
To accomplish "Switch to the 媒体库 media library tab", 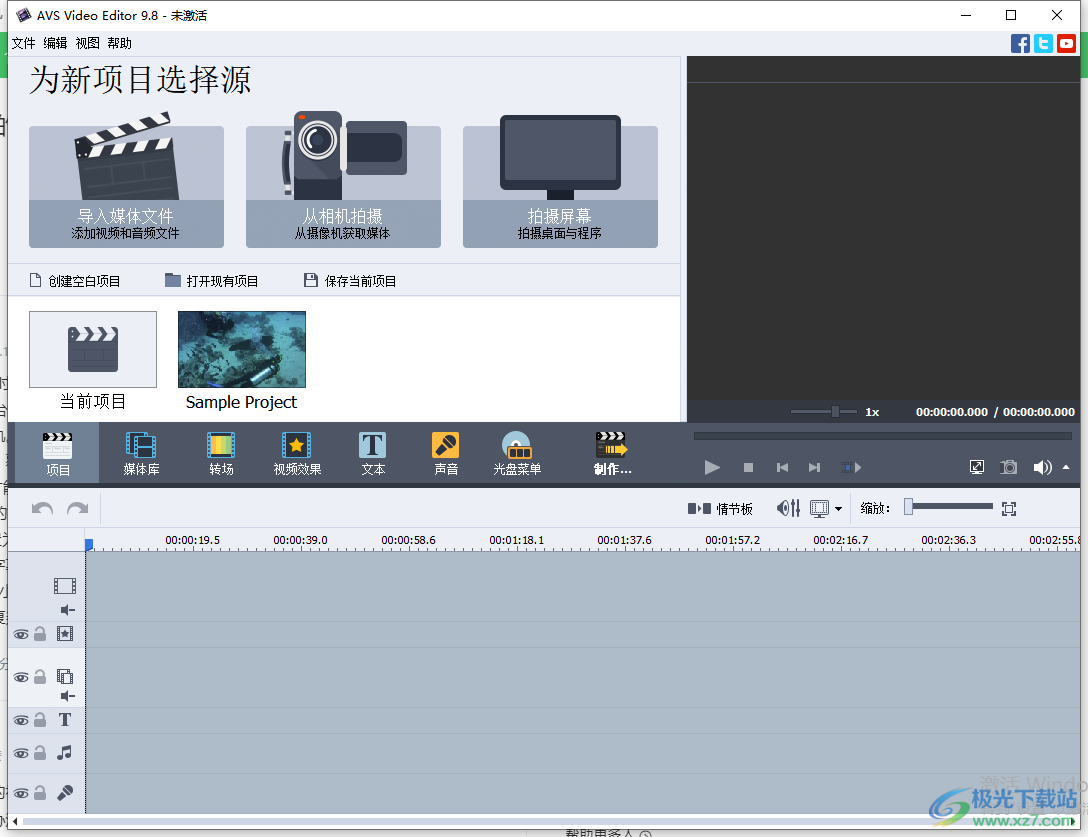I will click(x=141, y=453).
